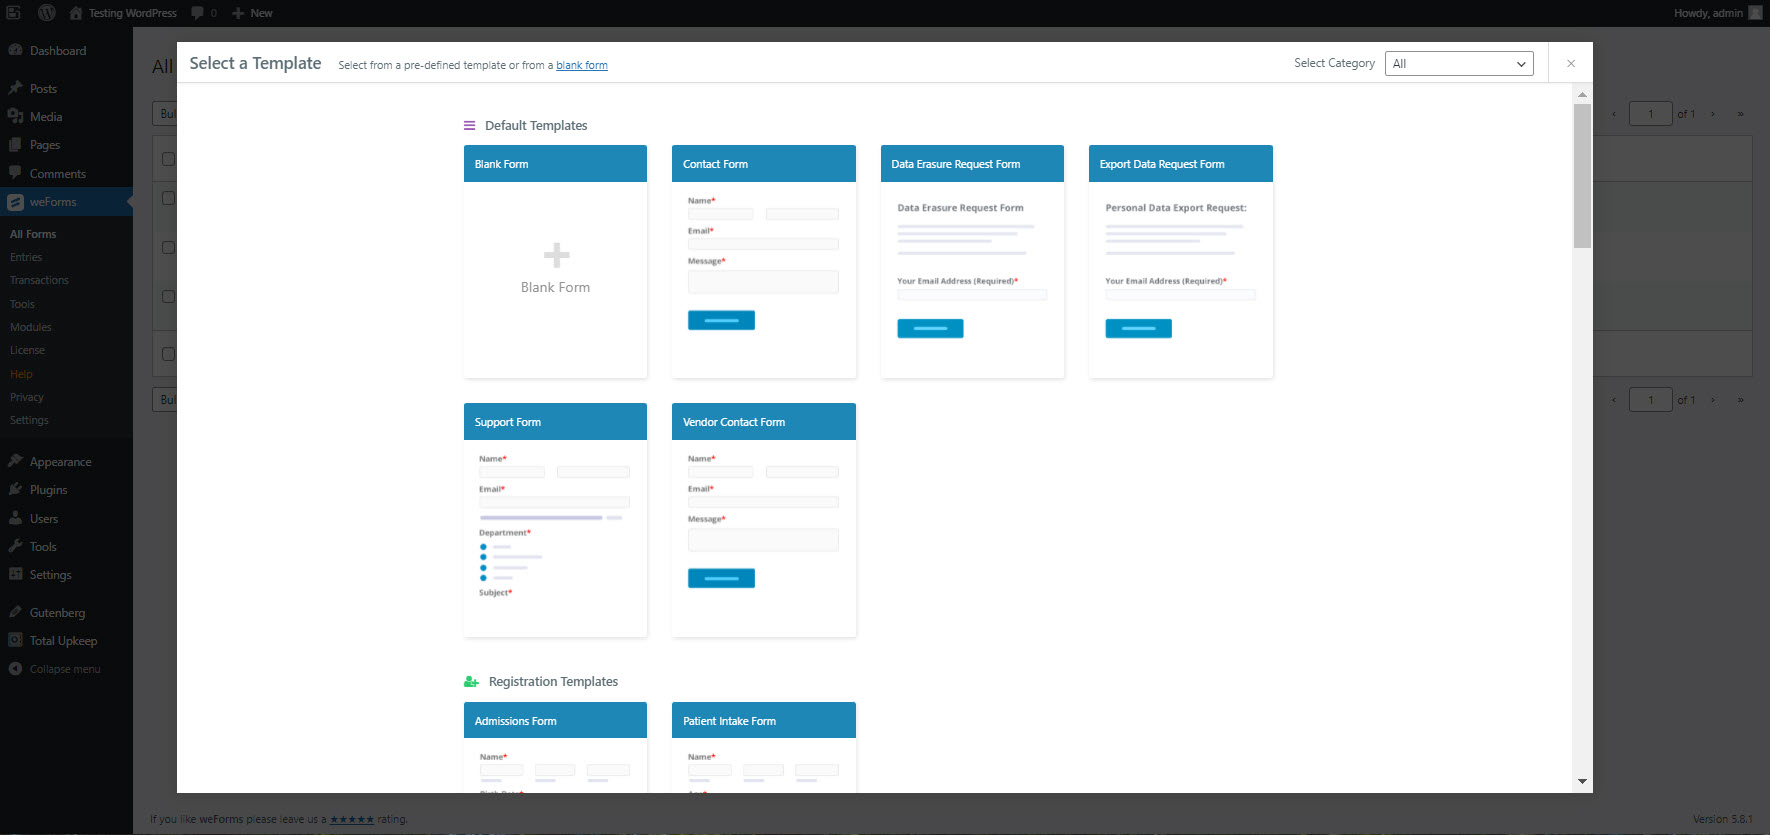
Task: Click the wrench icon beside Tools
Action: [16, 546]
